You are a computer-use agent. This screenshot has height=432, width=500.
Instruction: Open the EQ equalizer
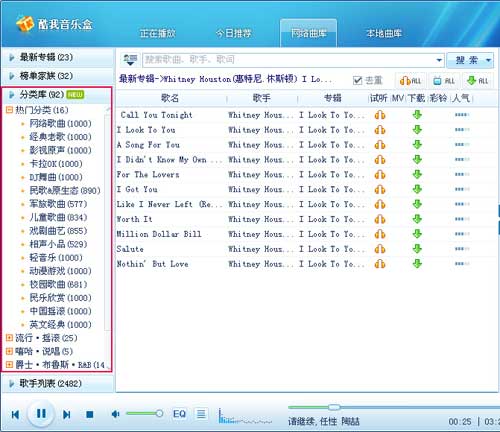(x=179, y=414)
